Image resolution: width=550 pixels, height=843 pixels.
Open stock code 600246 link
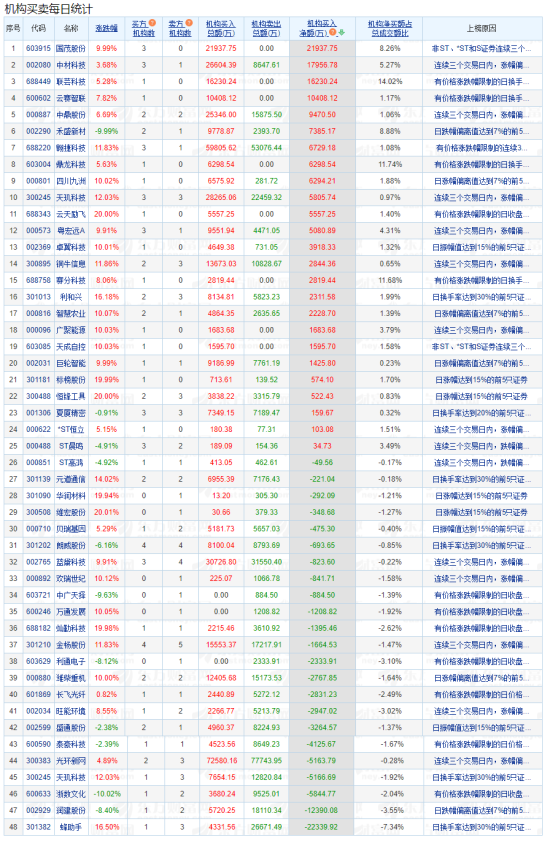point(38,612)
